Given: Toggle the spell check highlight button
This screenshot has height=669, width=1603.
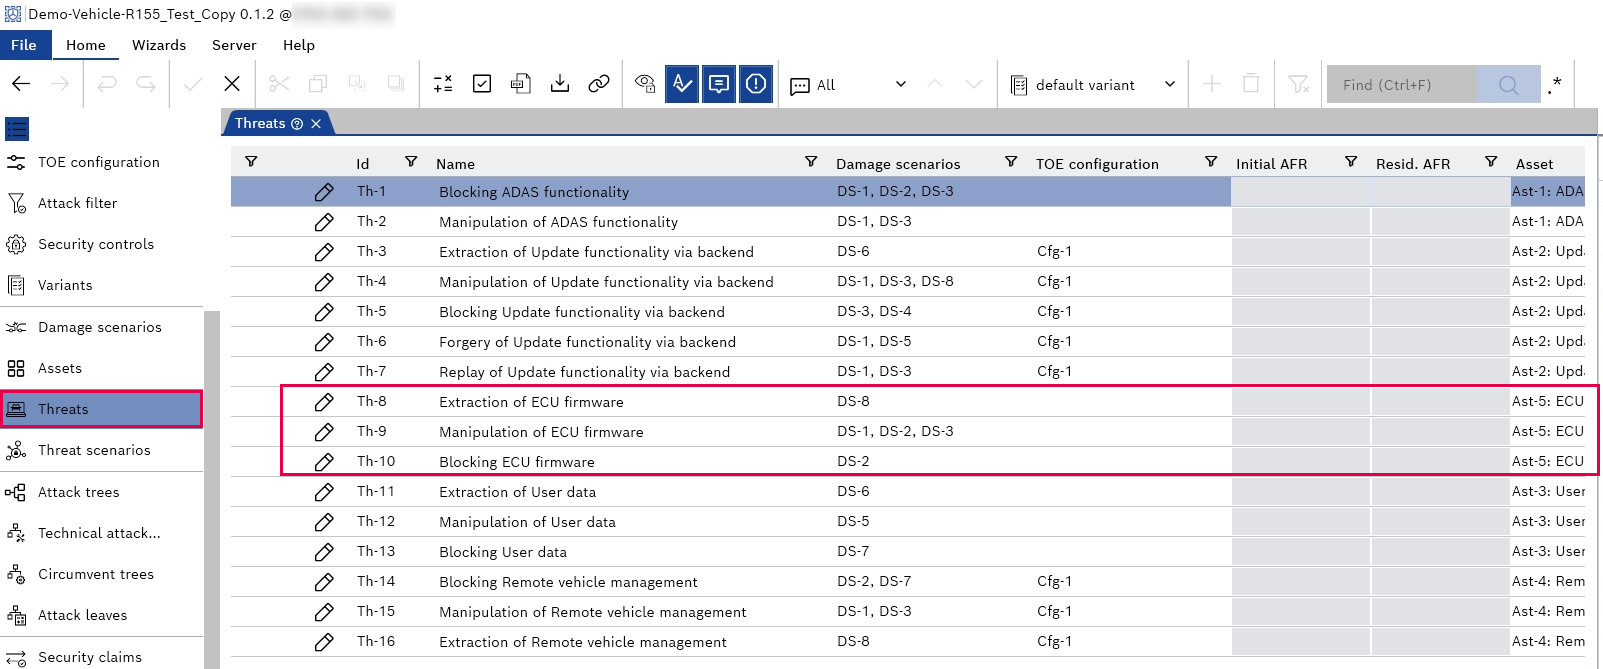Looking at the screenshot, I should [682, 84].
